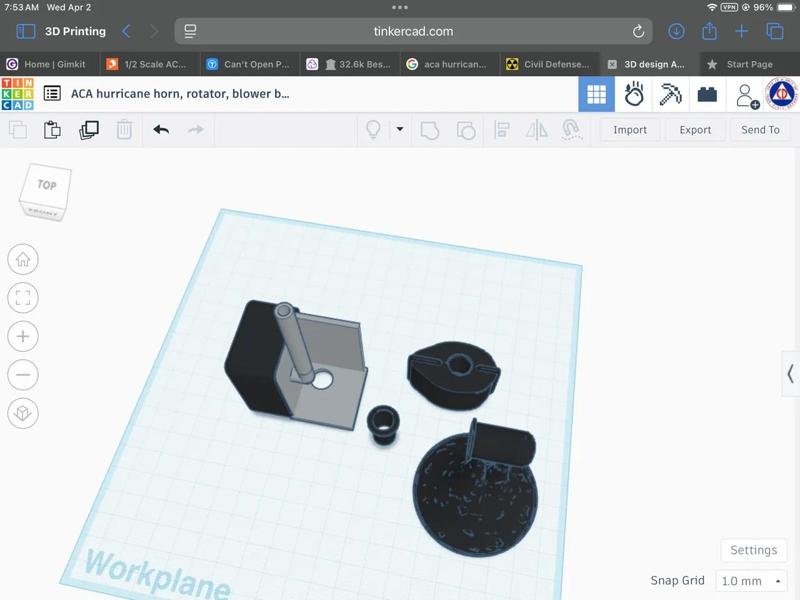The image size is (800, 600).
Task: Zoom out with the minus button
Action: [x=23, y=374]
